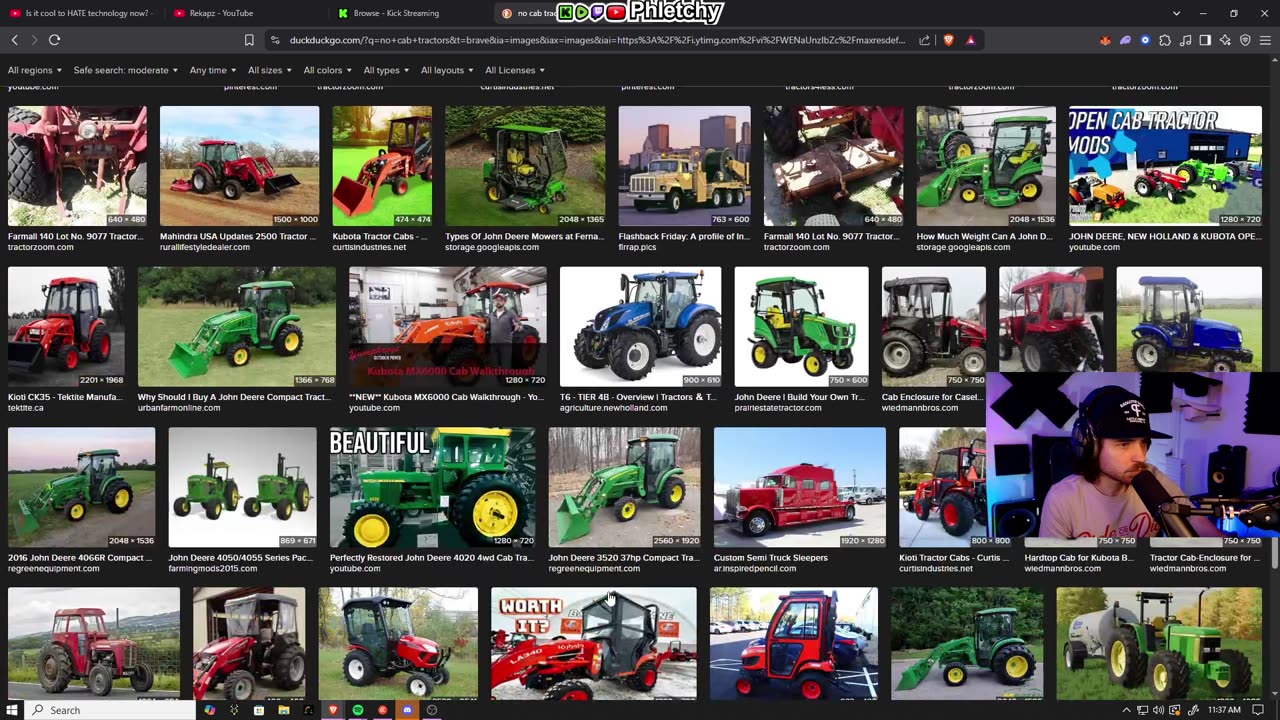Open Leo AI sparkle icon
Image resolution: width=1280 pixels, height=720 pixels.
pos(1225,40)
